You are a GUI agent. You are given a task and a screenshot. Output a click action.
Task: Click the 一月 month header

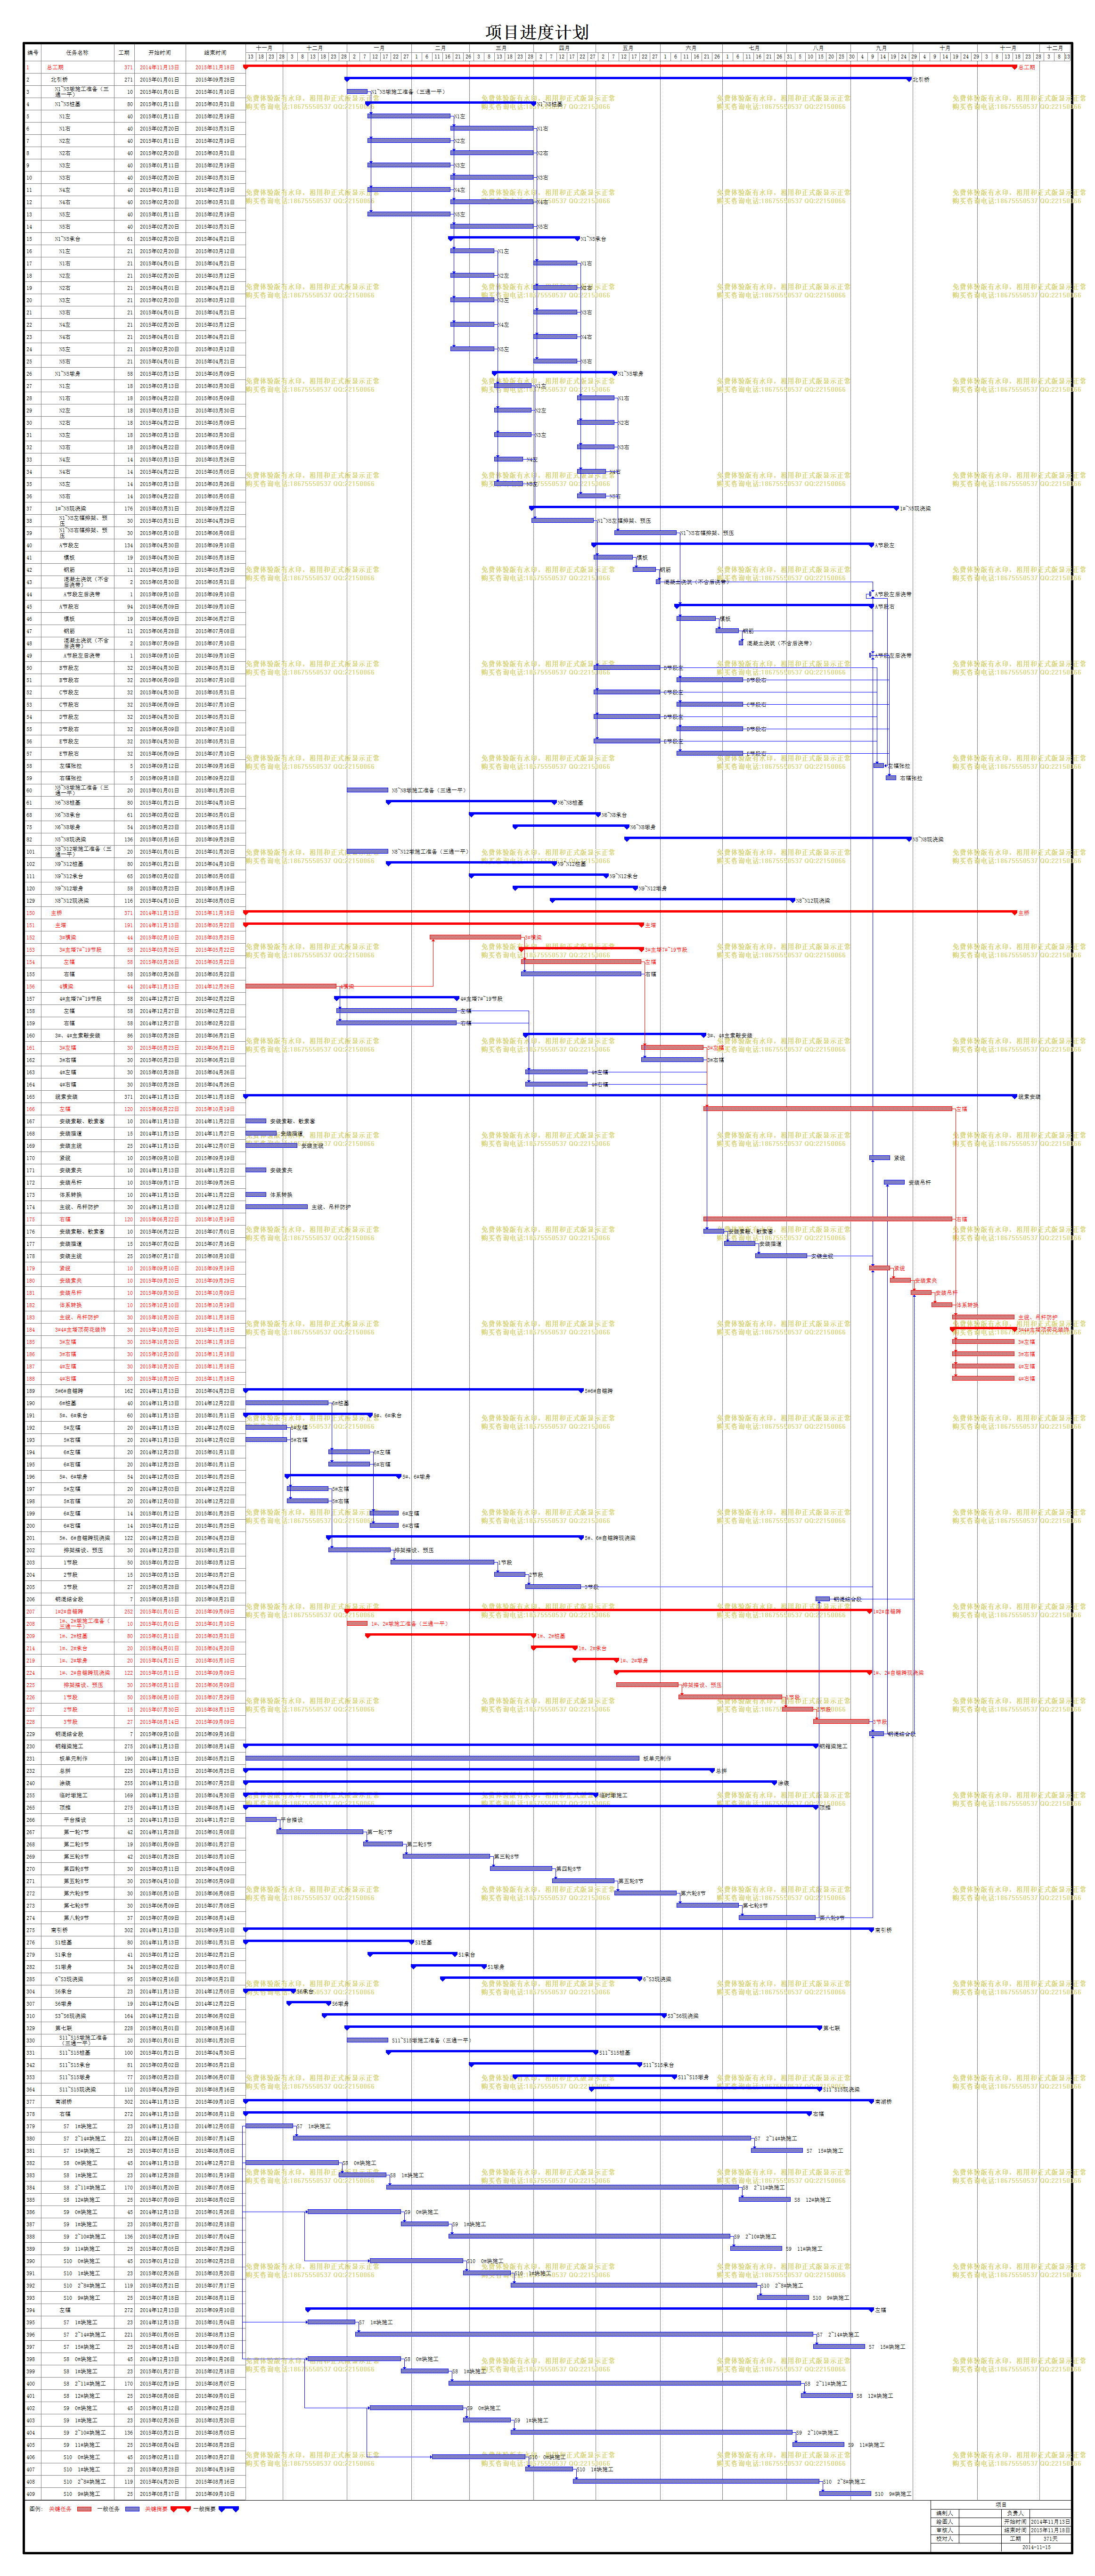click(379, 48)
